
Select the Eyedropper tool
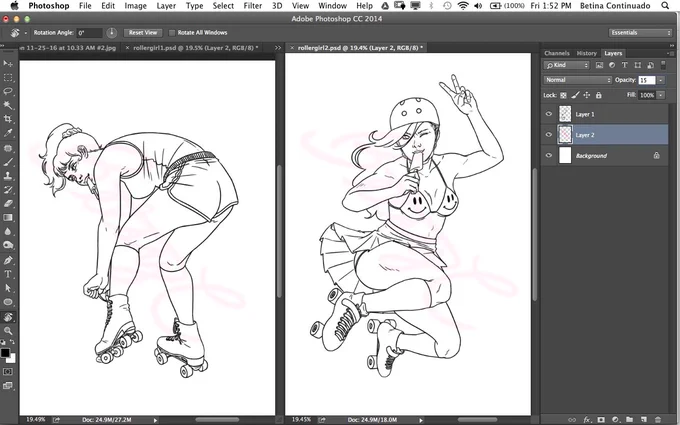point(8,133)
